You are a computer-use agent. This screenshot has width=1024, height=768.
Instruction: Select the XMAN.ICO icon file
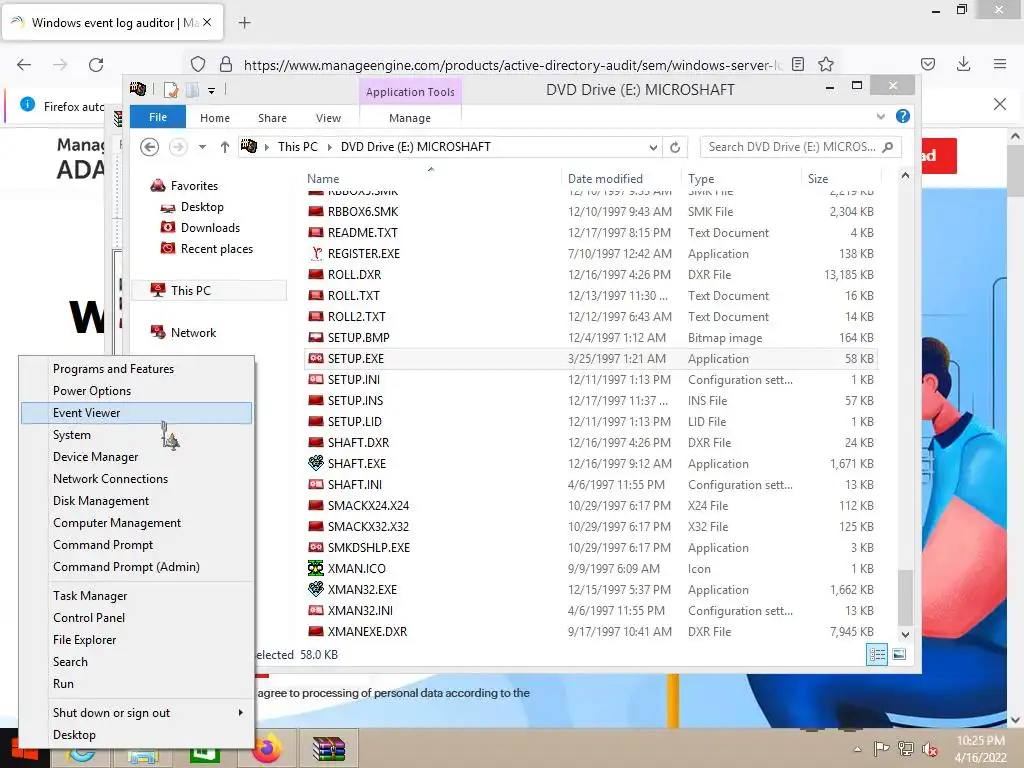pyautogui.click(x=315, y=568)
